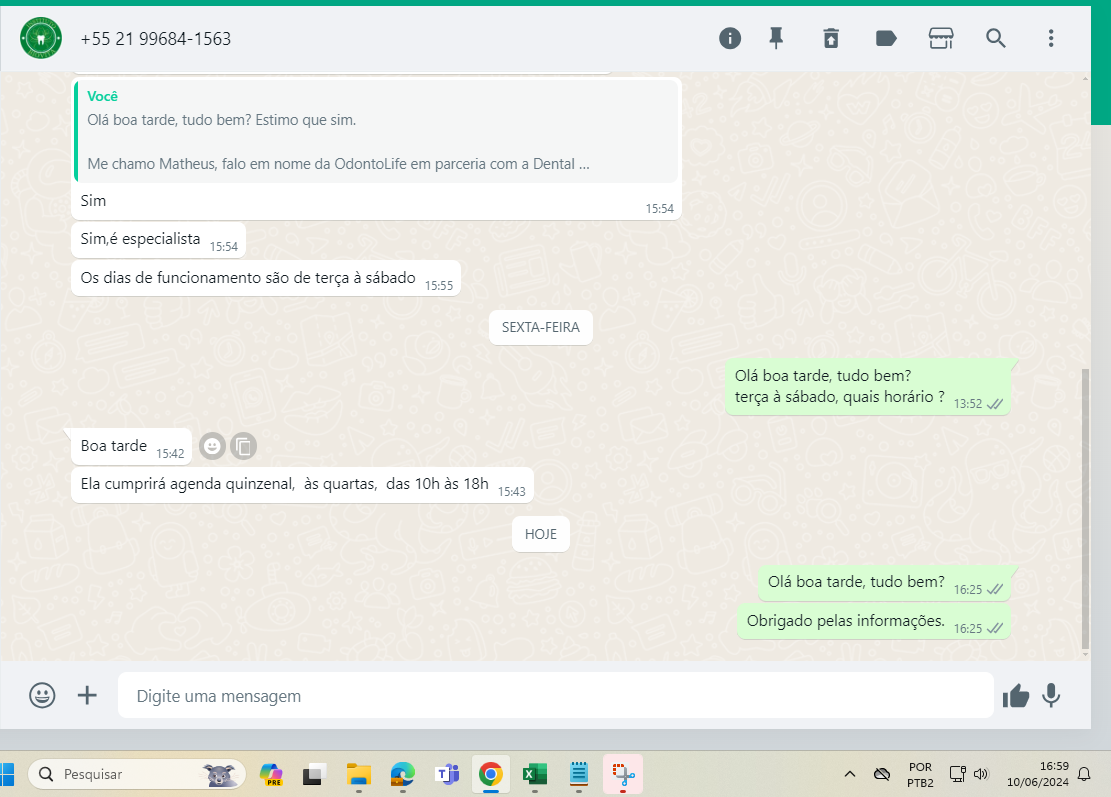
Task: Start voice recording with the microphone icon
Action: coord(1051,696)
